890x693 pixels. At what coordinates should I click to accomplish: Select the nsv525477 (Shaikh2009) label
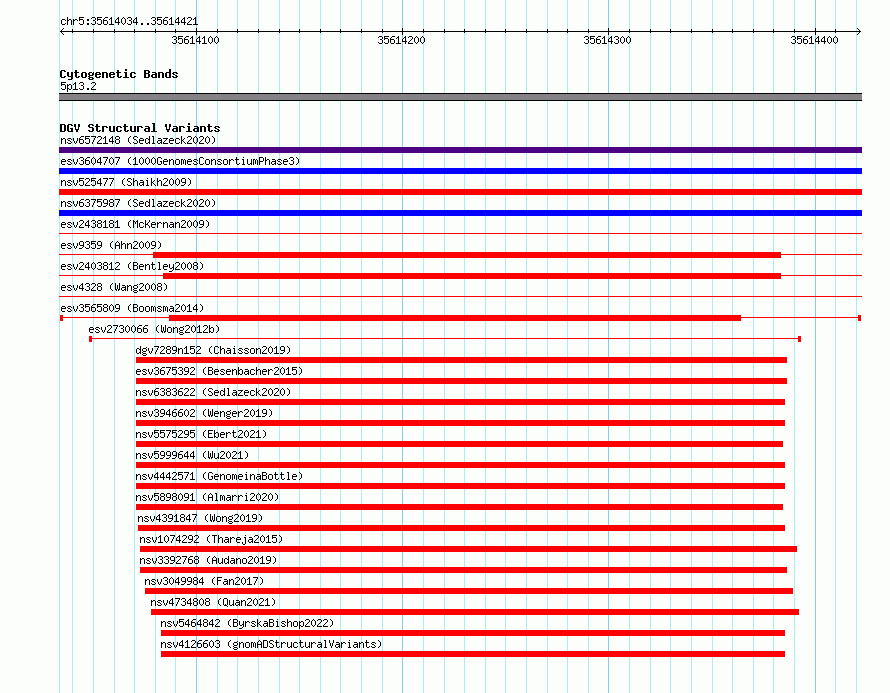tap(126, 182)
